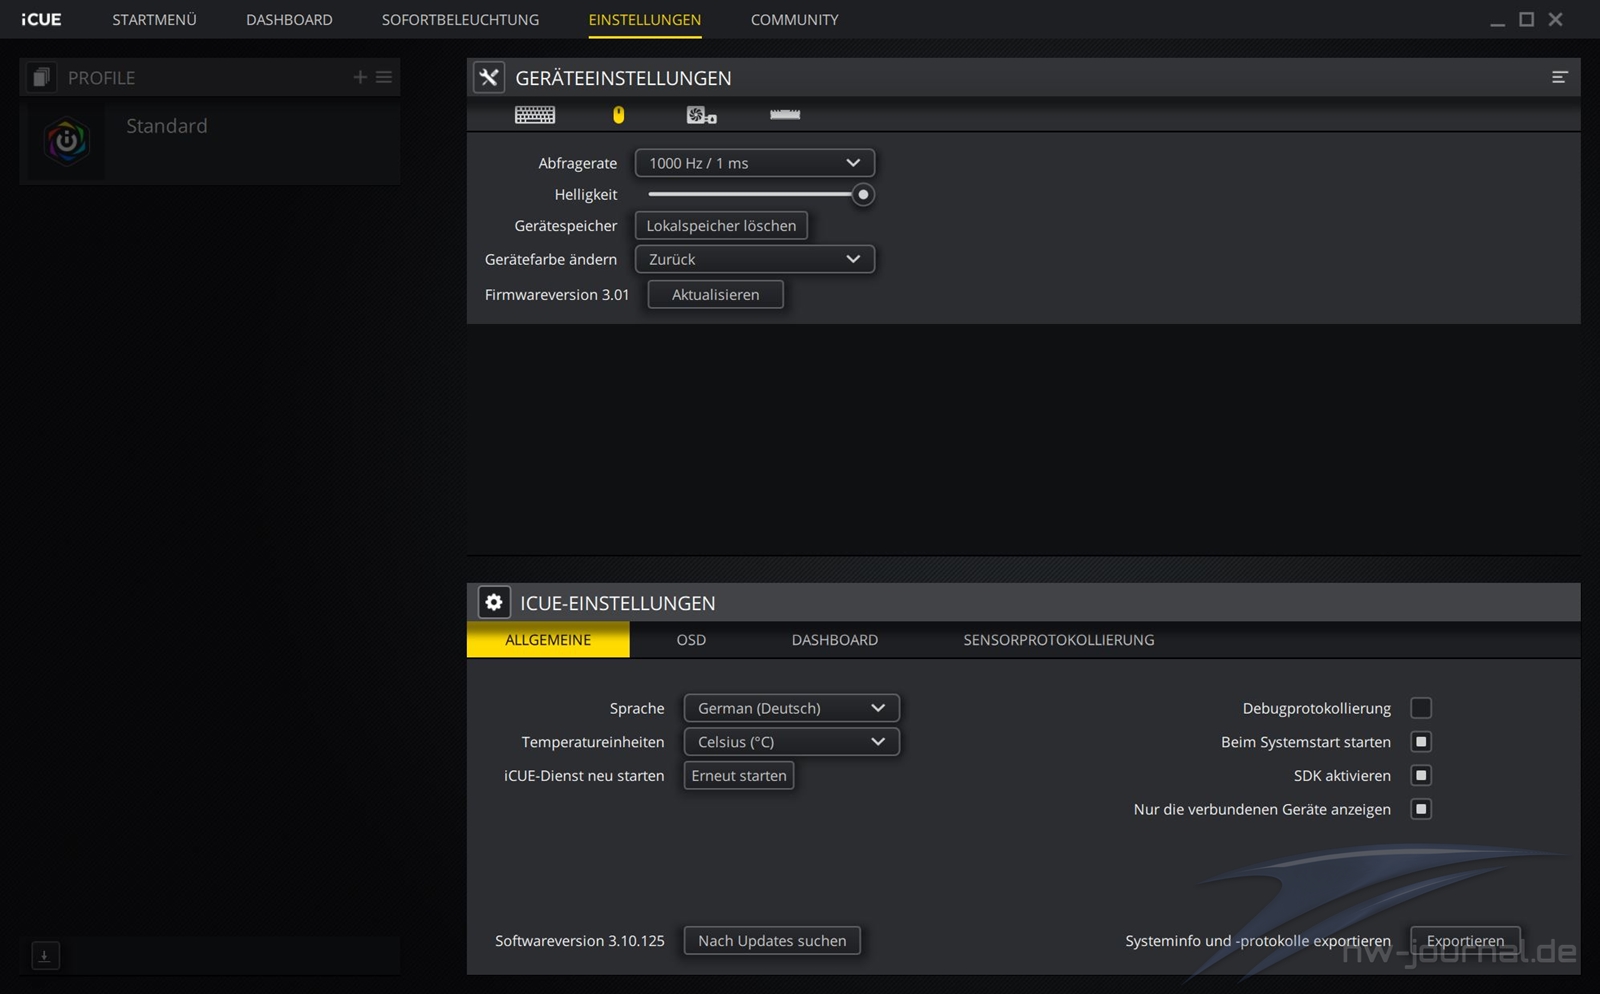
Task: Open the Dashboard top menu item
Action: (x=289, y=20)
